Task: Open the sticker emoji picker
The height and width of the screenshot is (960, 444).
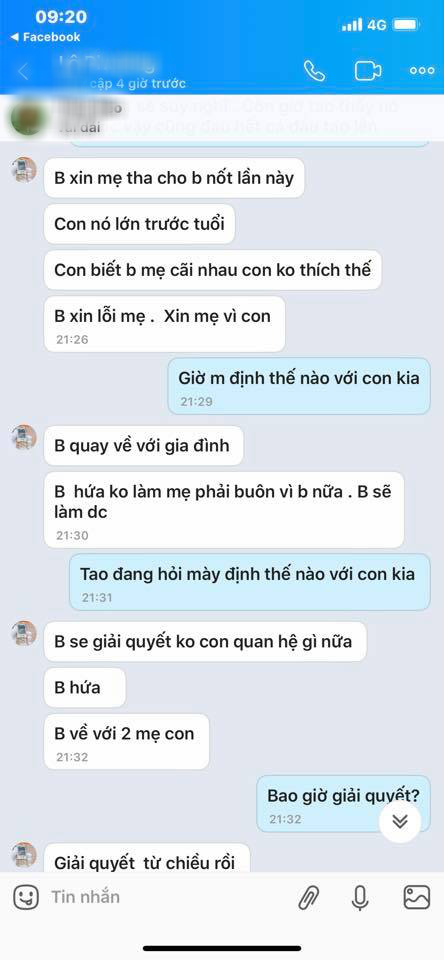Action: (26, 897)
